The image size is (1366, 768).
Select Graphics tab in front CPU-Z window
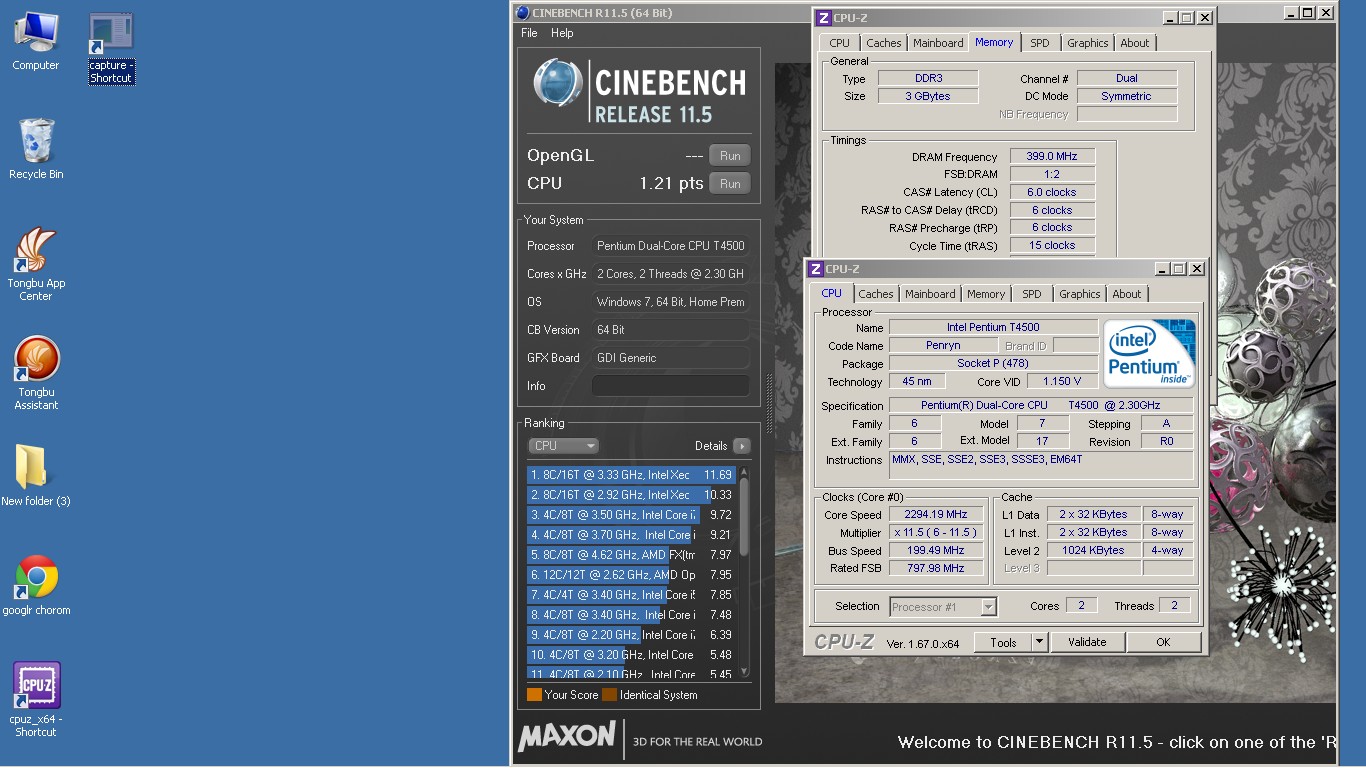[1079, 294]
